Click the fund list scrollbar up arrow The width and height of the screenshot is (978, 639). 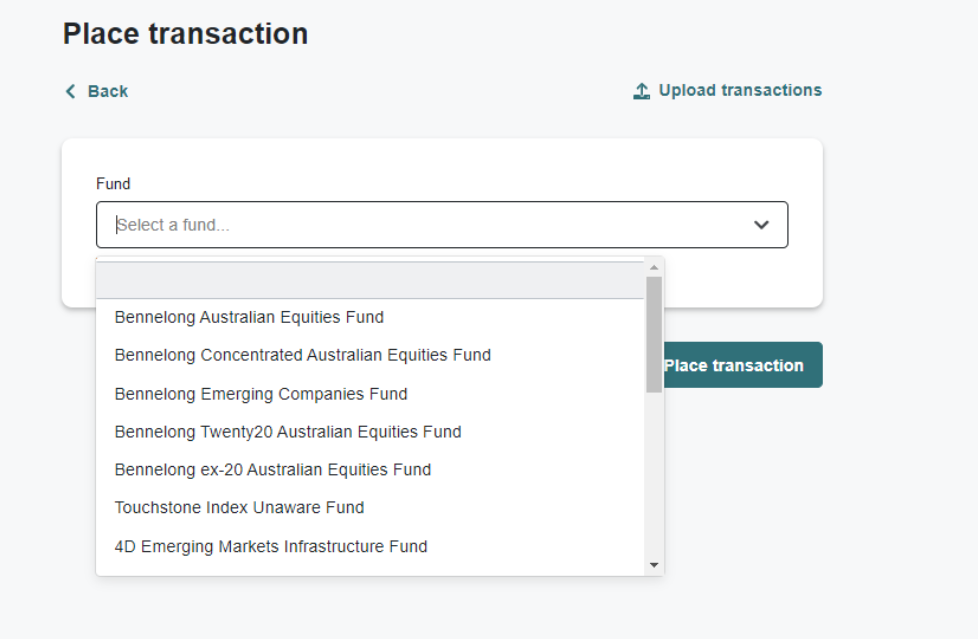(654, 267)
